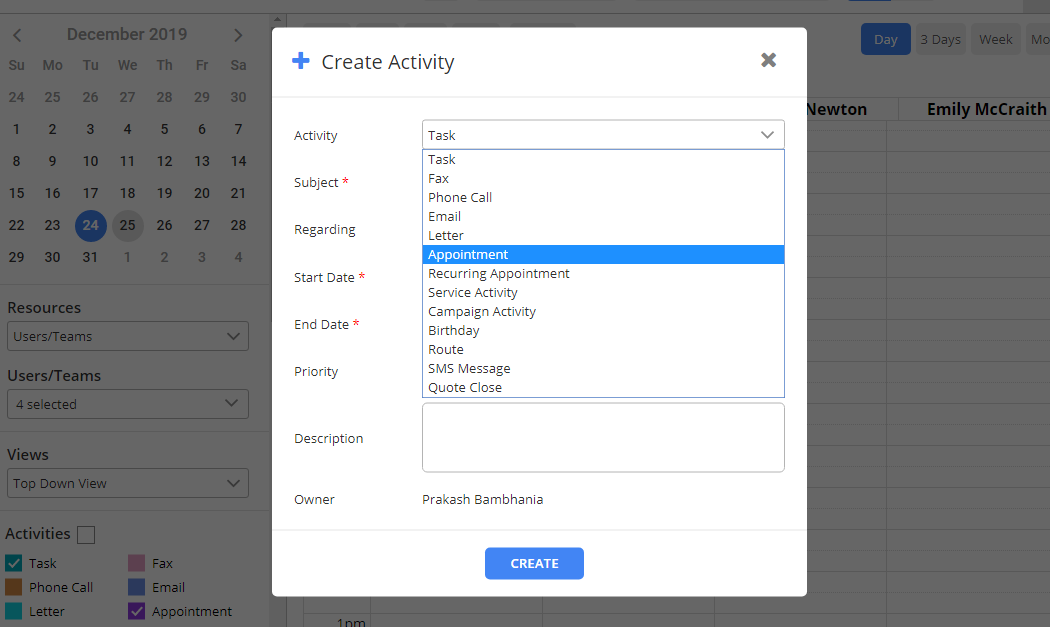The width and height of the screenshot is (1050, 627).
Task: Expand the Users/Teams chevron showing 4 selected
Action: [236, 404]
